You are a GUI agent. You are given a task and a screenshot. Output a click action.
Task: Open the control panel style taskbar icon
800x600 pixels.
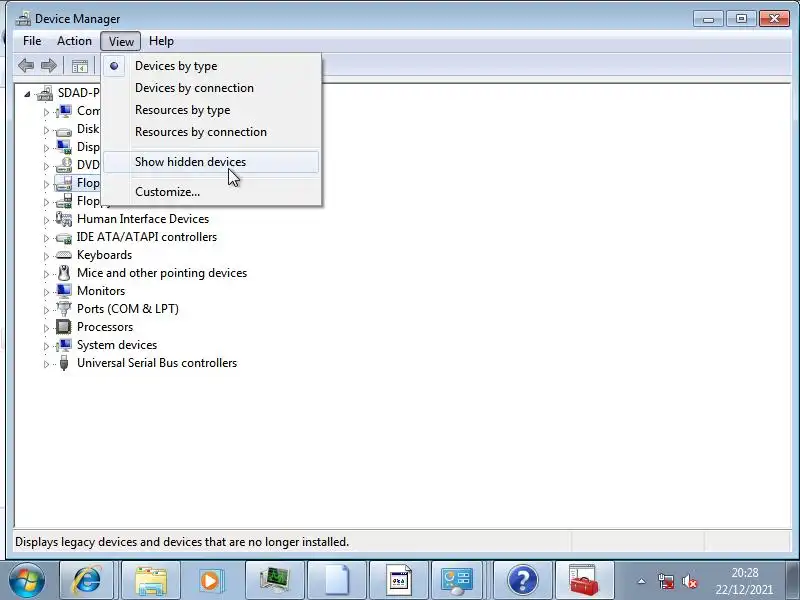pos(456,580)
